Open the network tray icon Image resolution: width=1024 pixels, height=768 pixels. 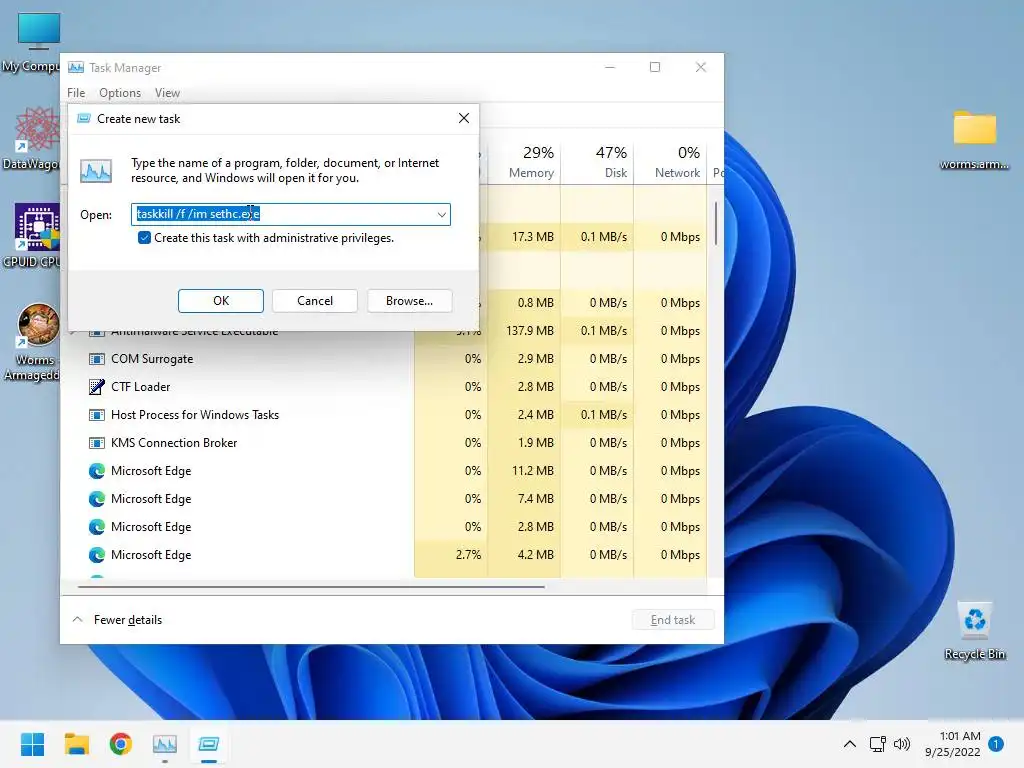(878, 744)
